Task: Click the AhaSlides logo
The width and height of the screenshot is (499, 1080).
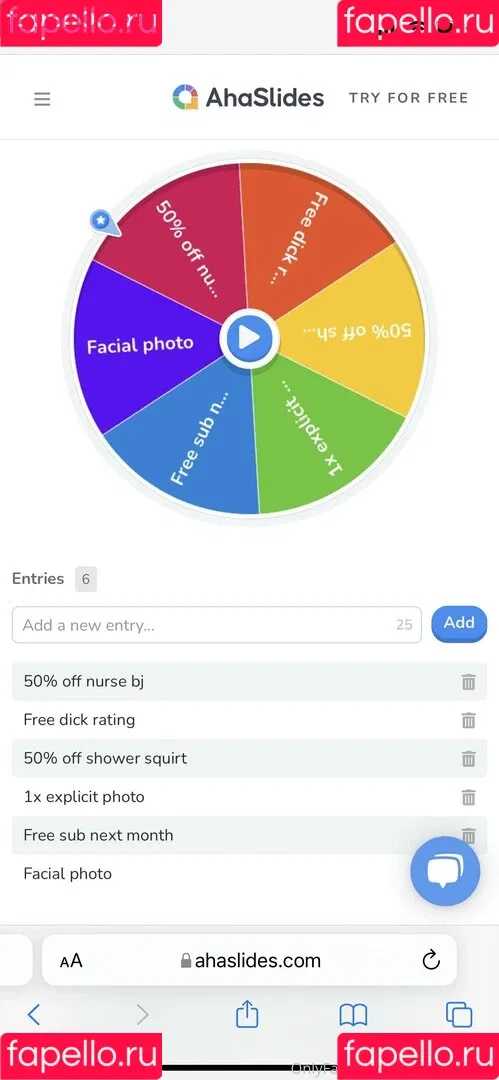Action: (x=248, y=98)
